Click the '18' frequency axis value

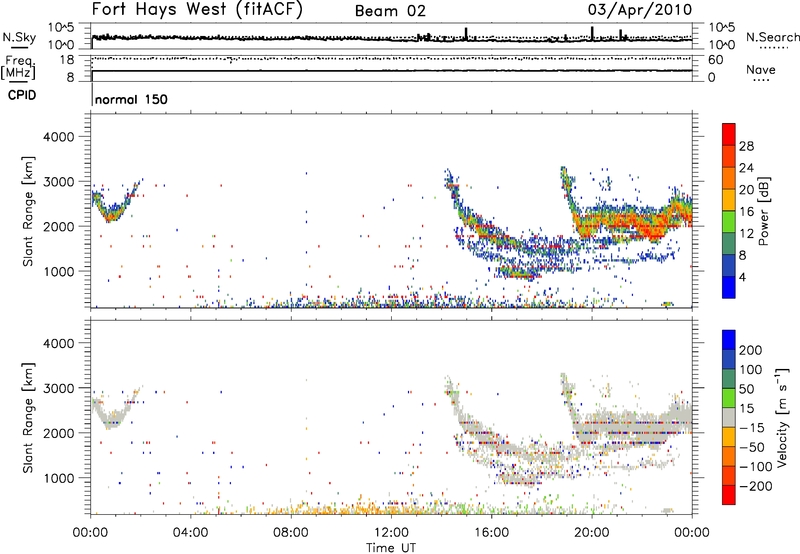[67, 60]
